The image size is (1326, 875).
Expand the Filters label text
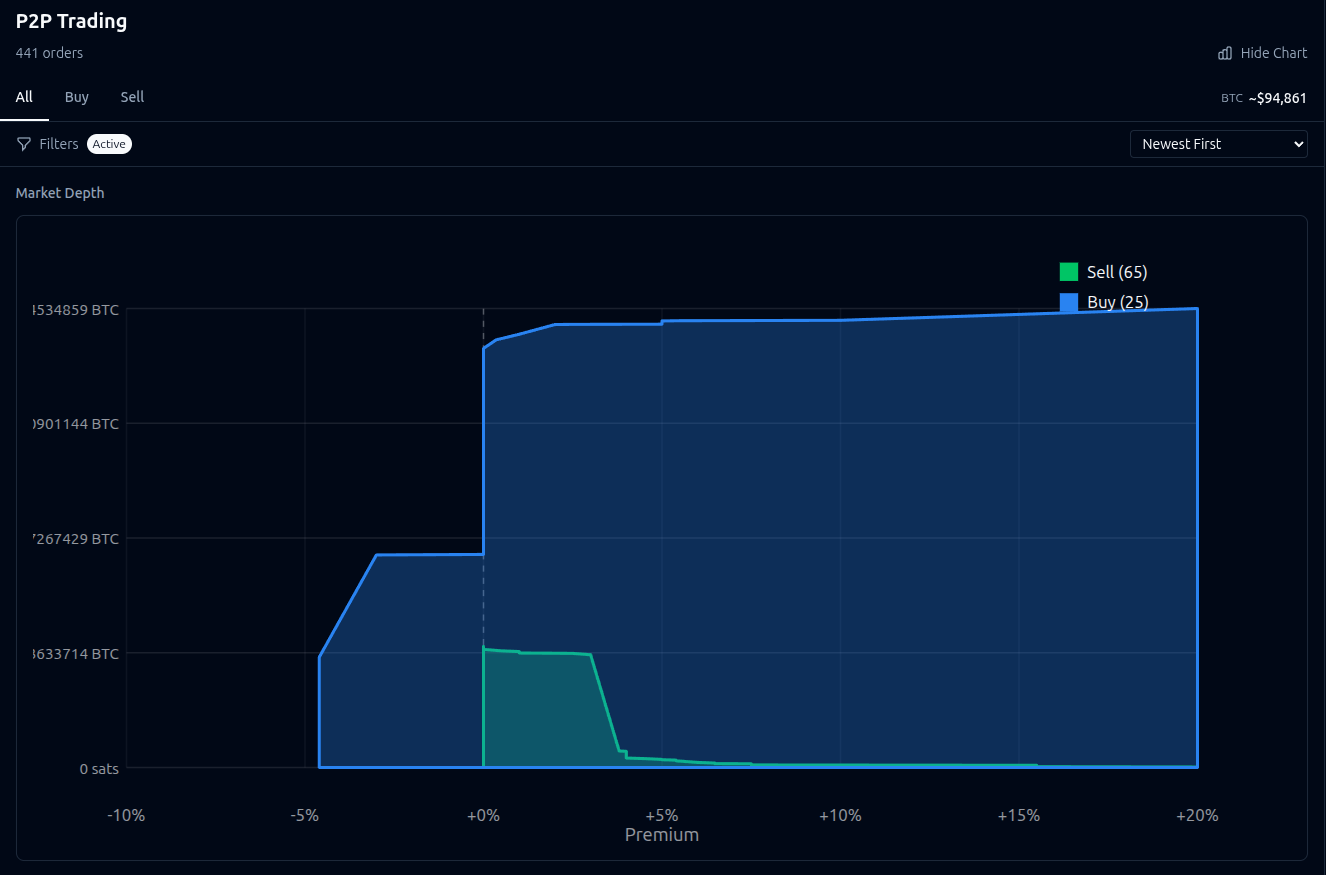[59, 144]
